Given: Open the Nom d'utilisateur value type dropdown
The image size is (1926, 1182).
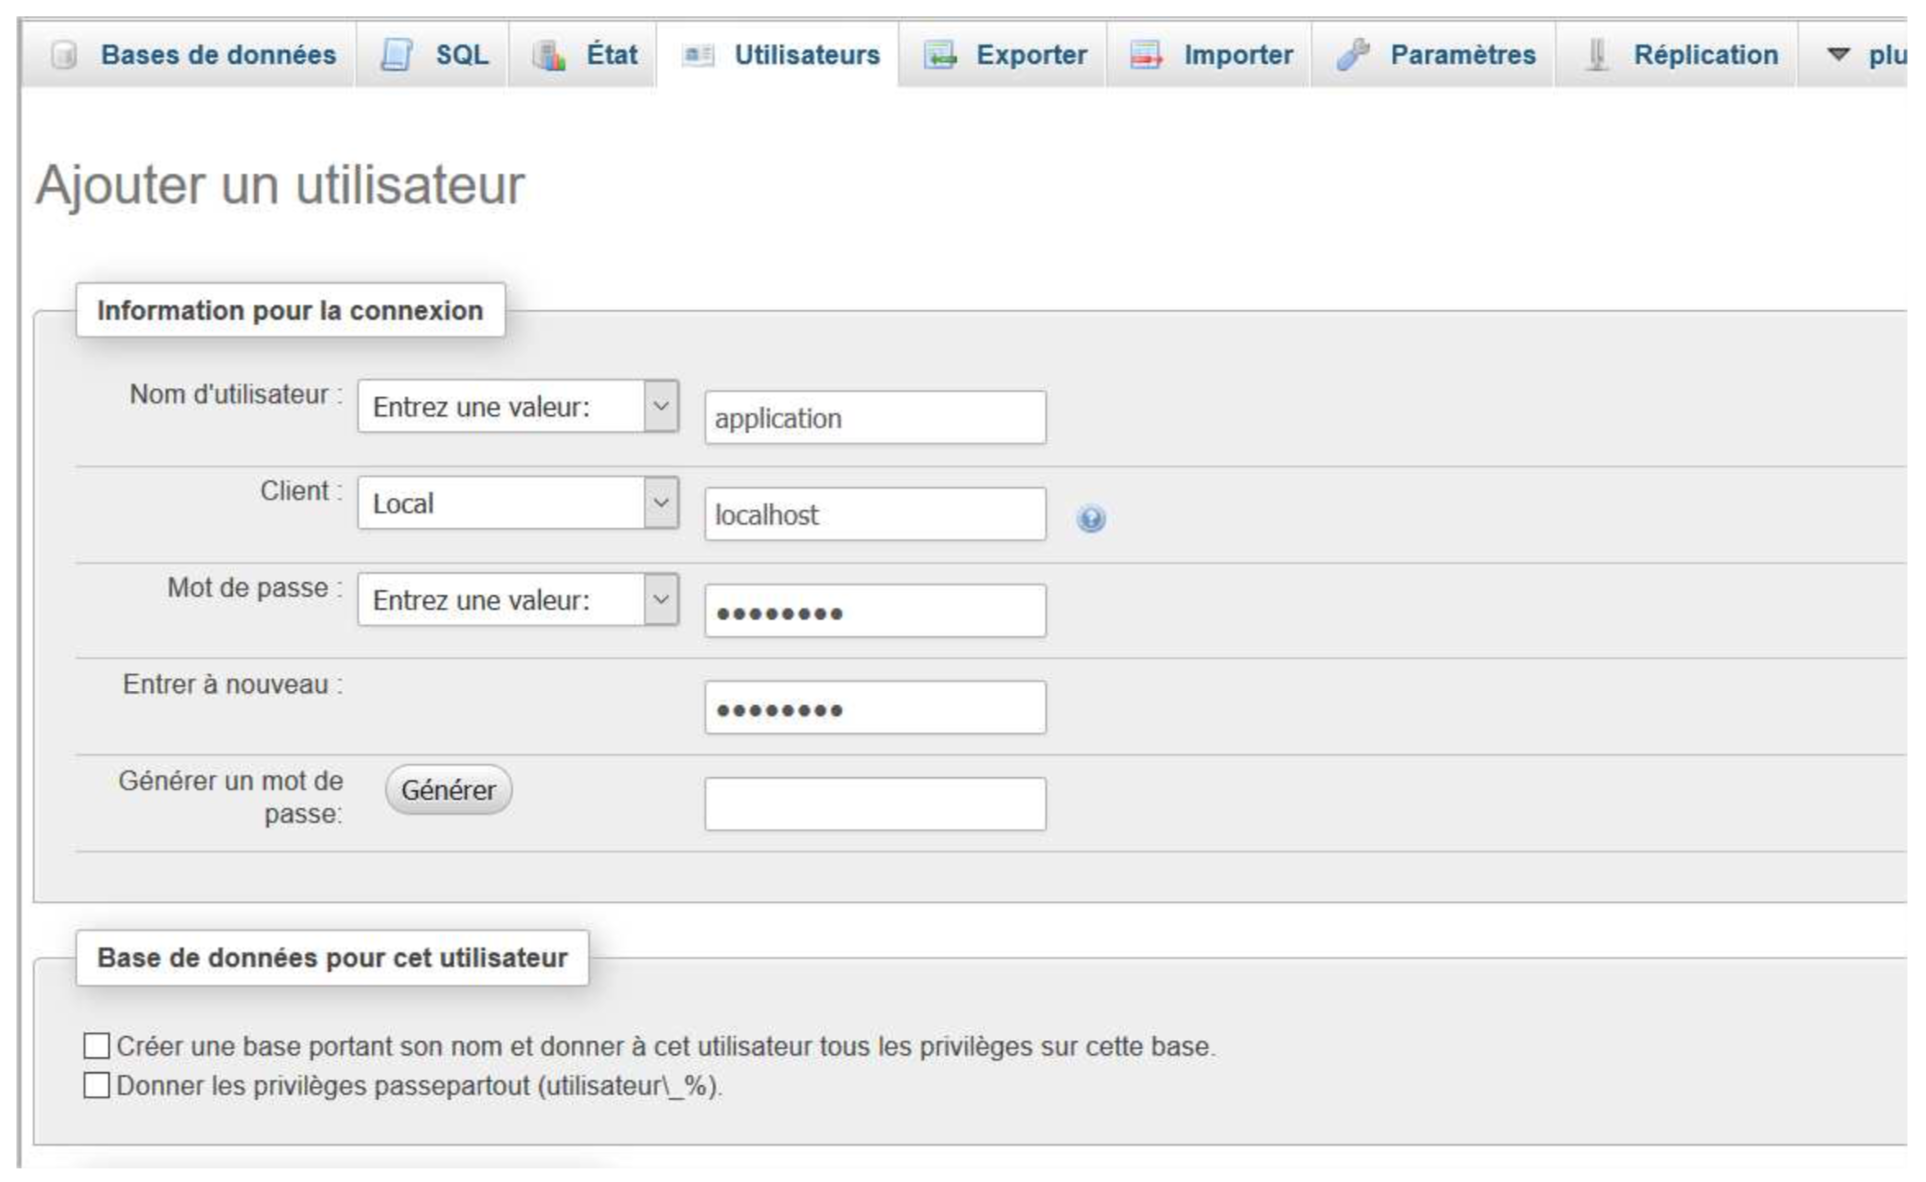Looking at the screenshot, I should coord(518,407).
